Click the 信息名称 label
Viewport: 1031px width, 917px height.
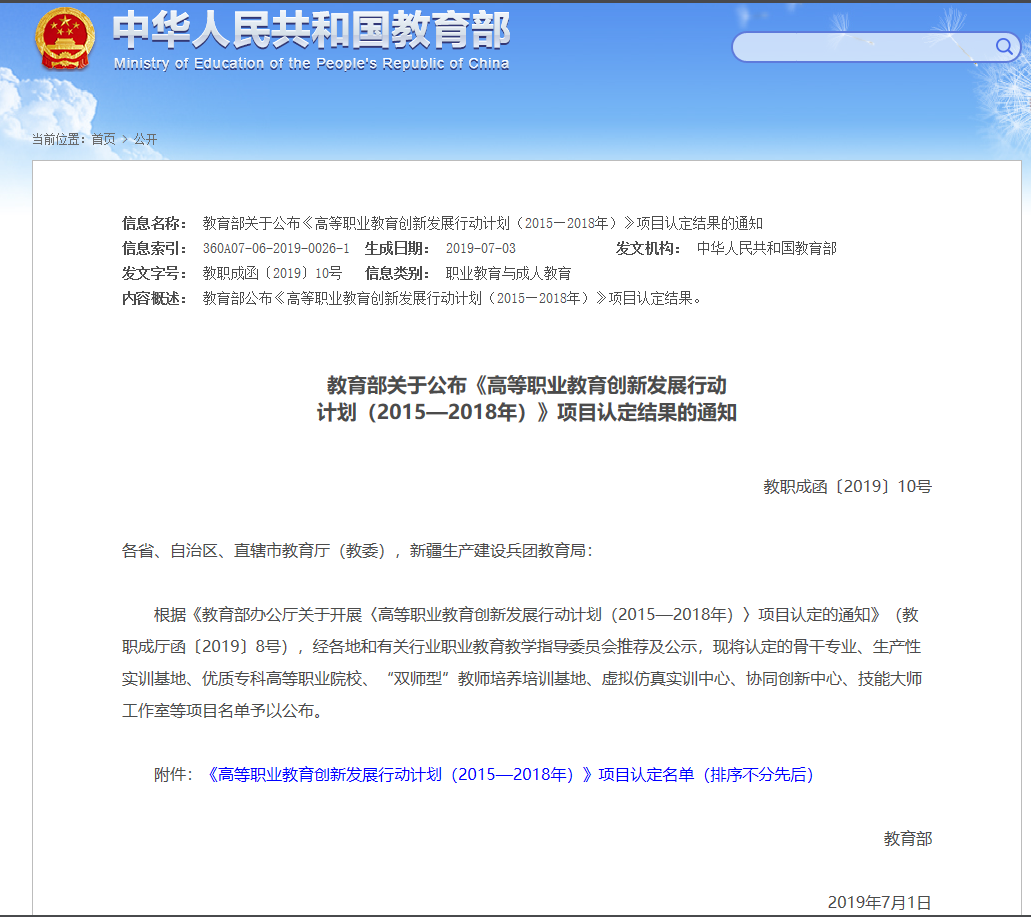(154, 223)
